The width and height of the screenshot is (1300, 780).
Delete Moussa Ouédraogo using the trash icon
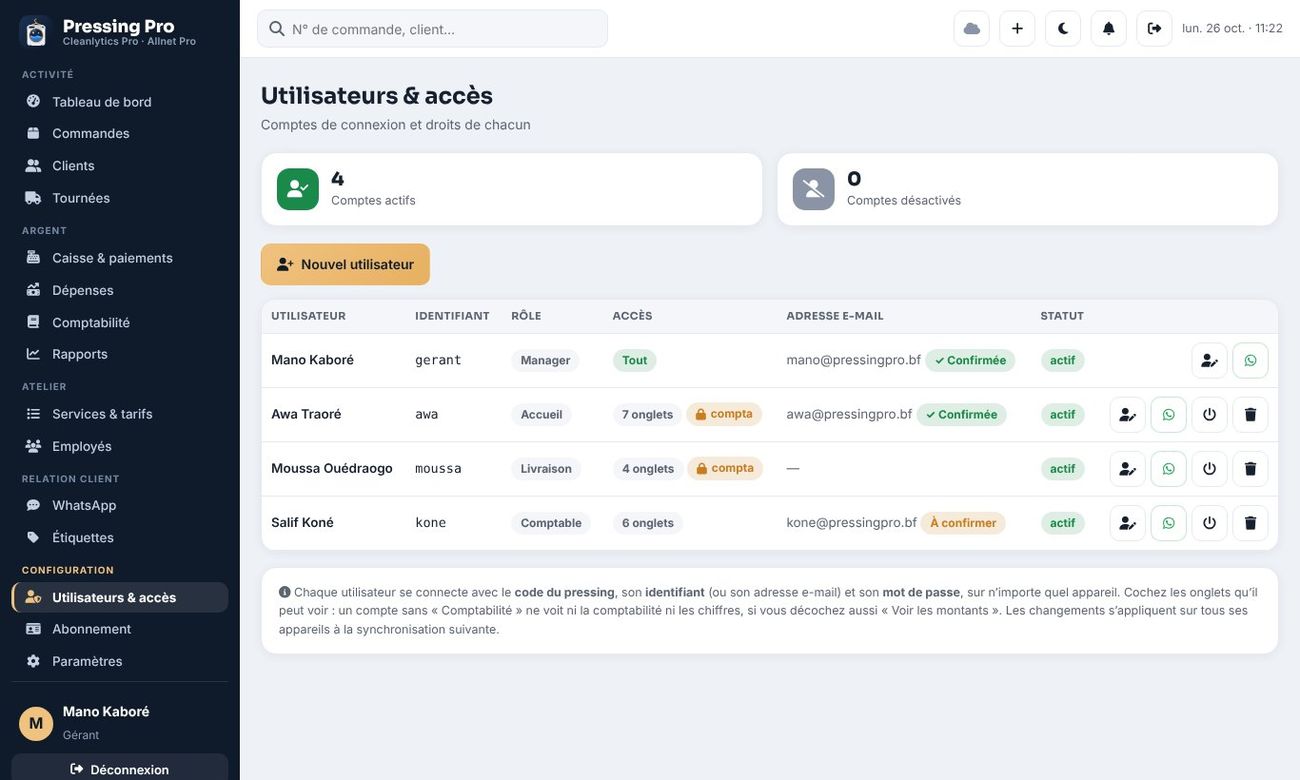[1250, 468]
